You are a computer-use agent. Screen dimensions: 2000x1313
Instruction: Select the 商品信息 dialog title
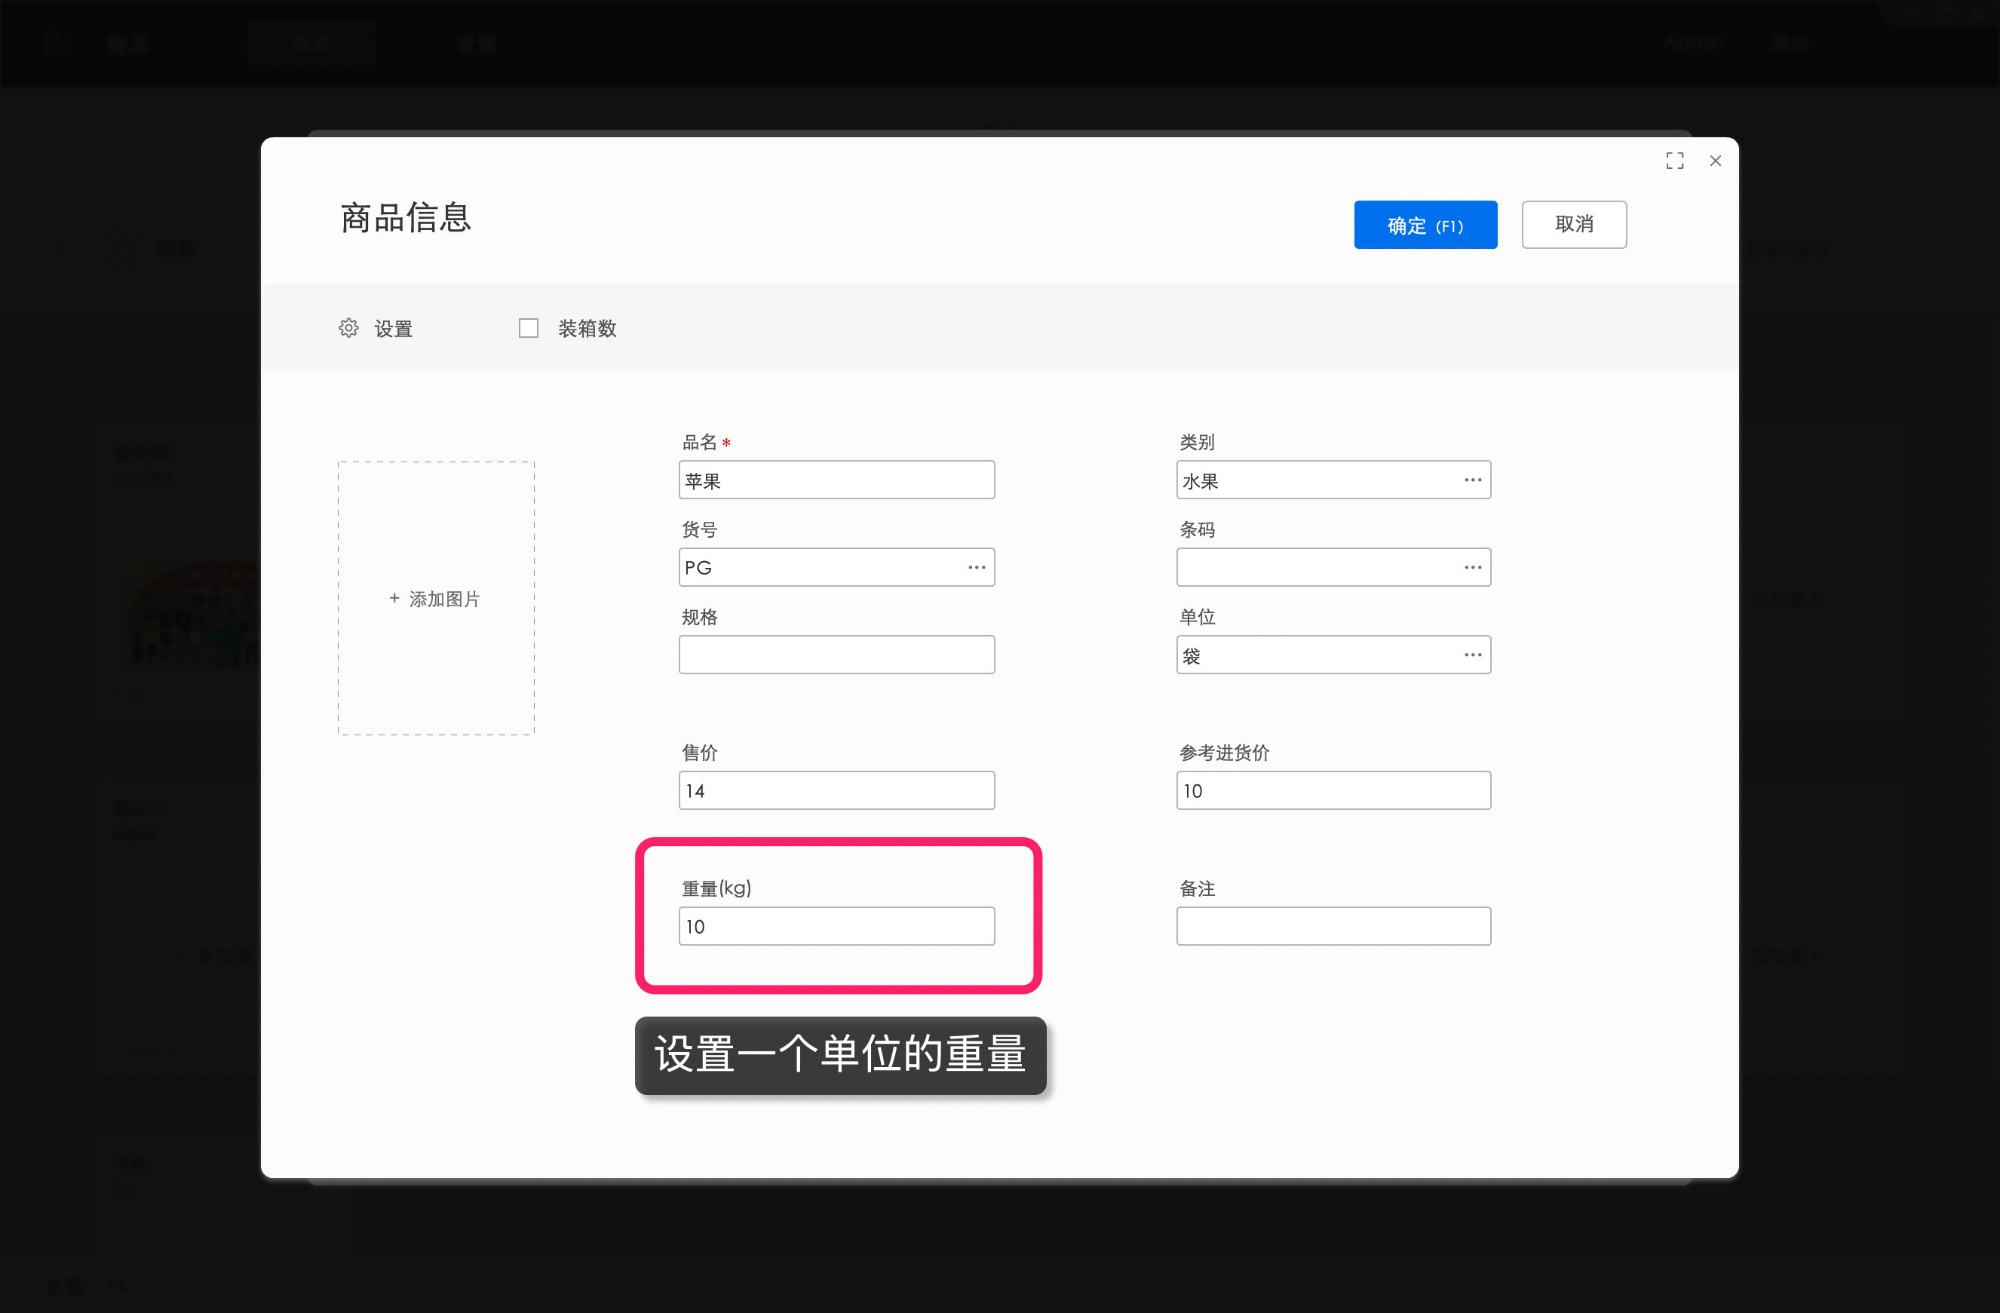click(x=406, y=217)
